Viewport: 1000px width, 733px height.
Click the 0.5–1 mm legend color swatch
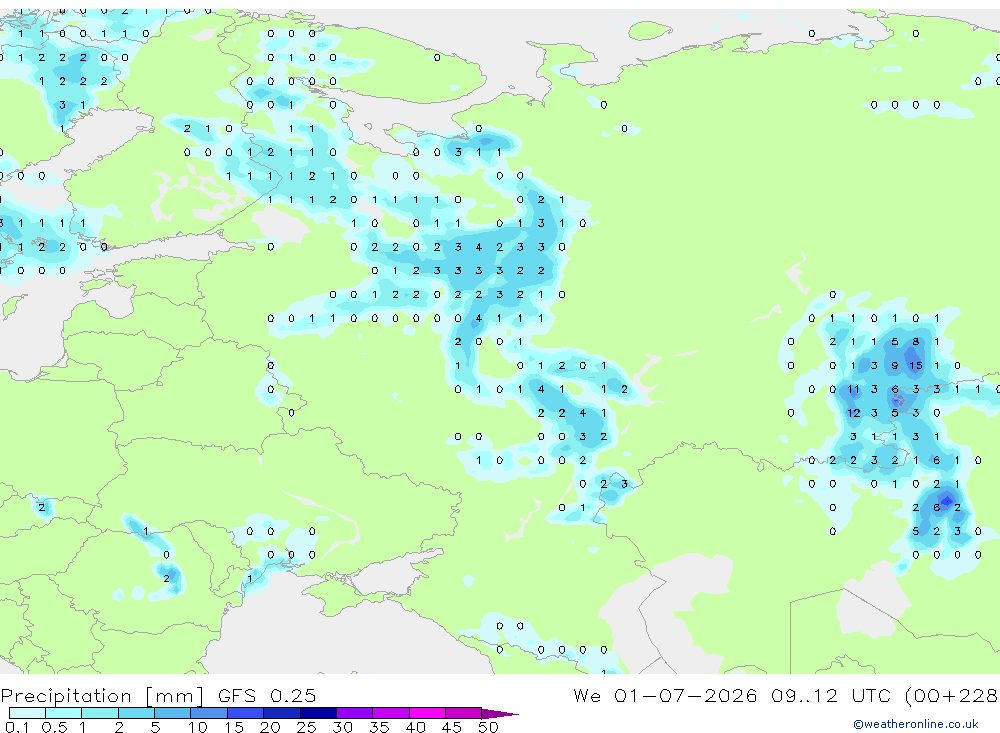point(63,713)
